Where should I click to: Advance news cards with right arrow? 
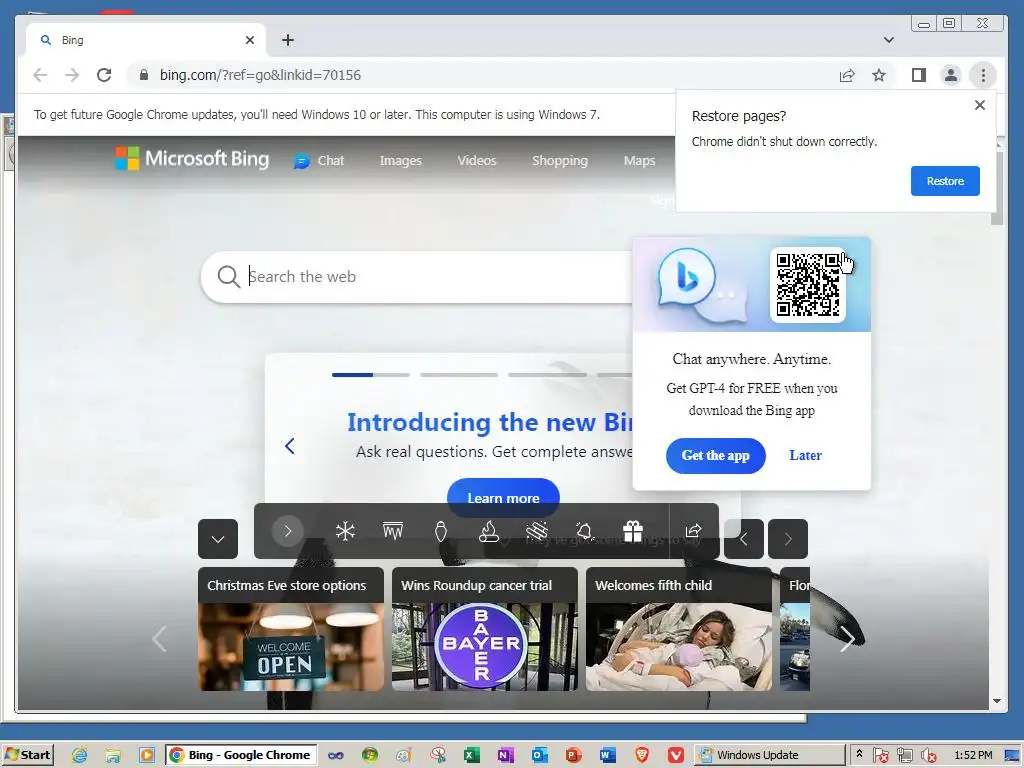coord(847,639)
